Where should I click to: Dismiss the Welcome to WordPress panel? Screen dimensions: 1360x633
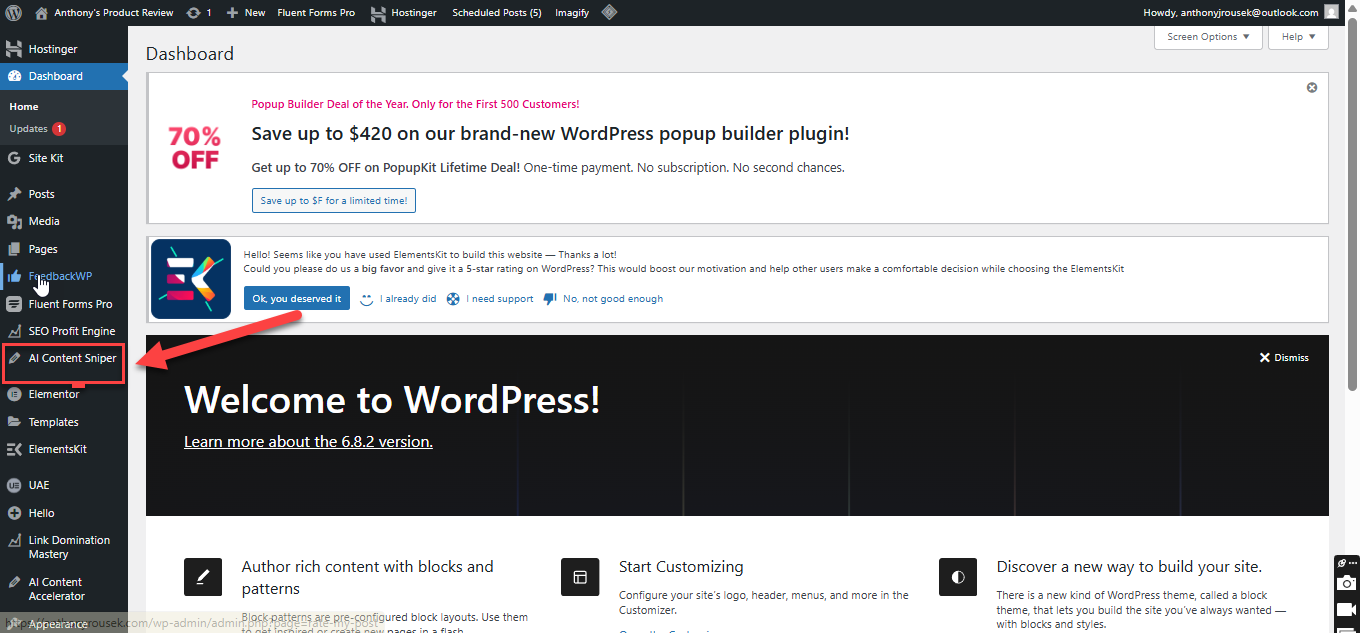coord(1284,358)
